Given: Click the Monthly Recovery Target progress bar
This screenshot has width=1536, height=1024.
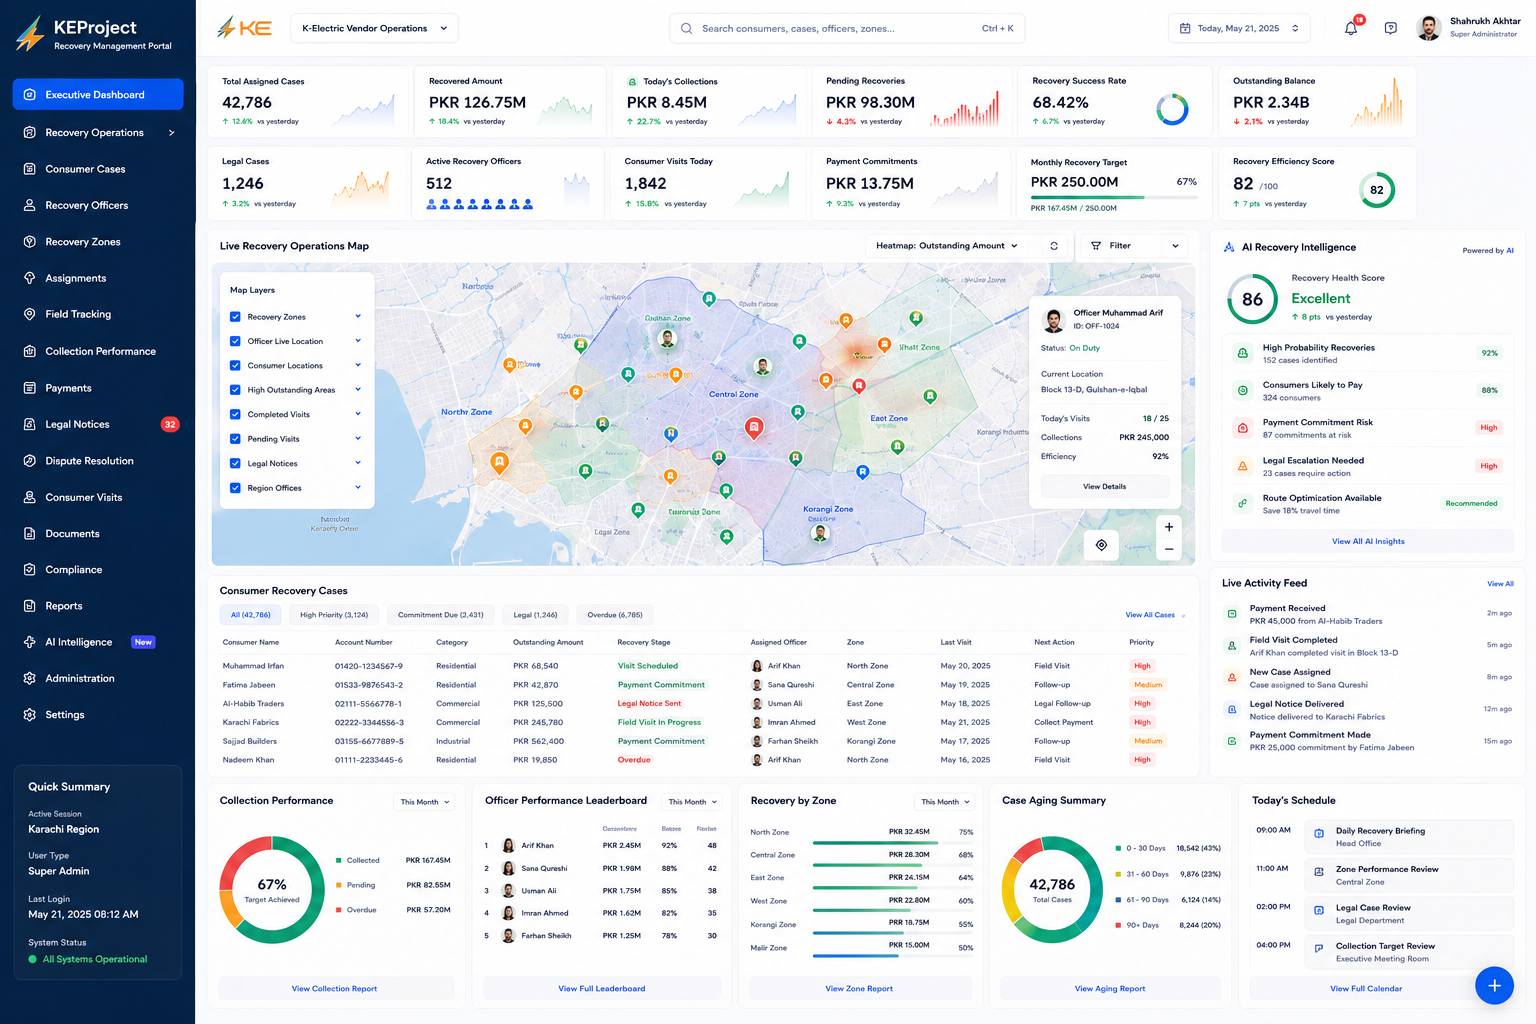Looking at the screenshot, I should click(x=1114, y=197).
